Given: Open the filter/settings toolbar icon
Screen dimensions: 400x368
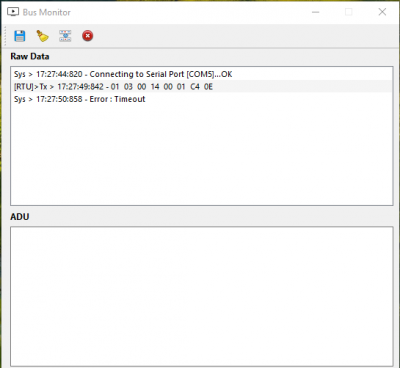Looking at the screenshot, I should pyautogui.click(x=65, y=36).
